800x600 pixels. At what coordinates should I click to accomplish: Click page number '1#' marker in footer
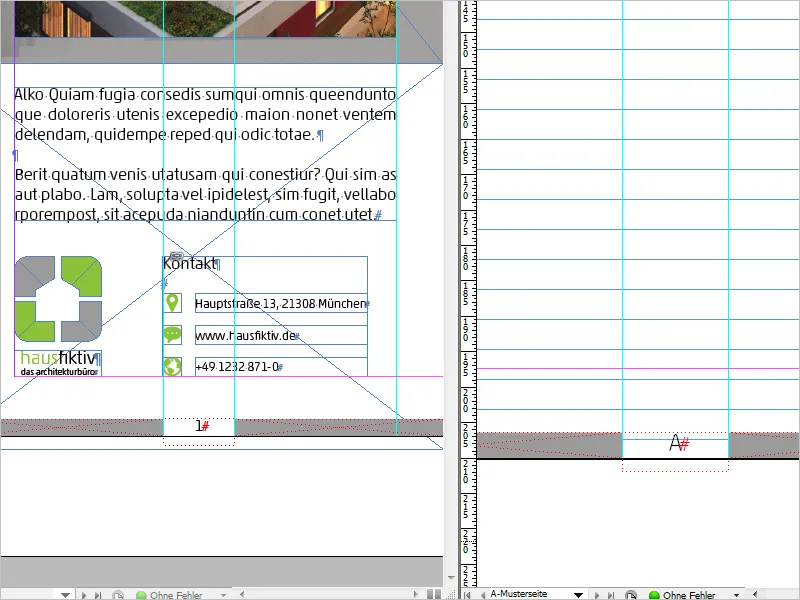point(202,426)
